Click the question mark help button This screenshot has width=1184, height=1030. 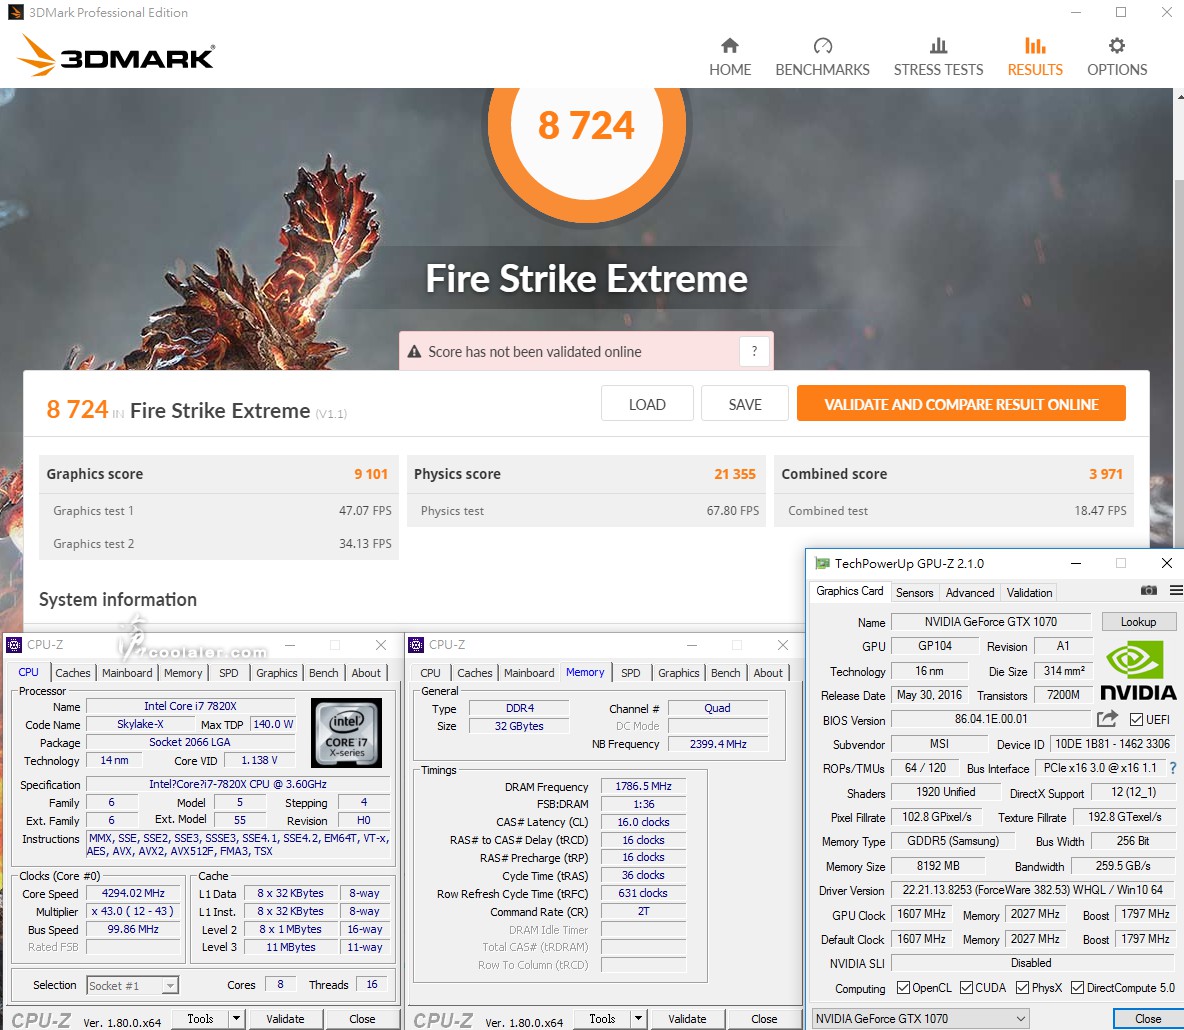click(754, 351)
